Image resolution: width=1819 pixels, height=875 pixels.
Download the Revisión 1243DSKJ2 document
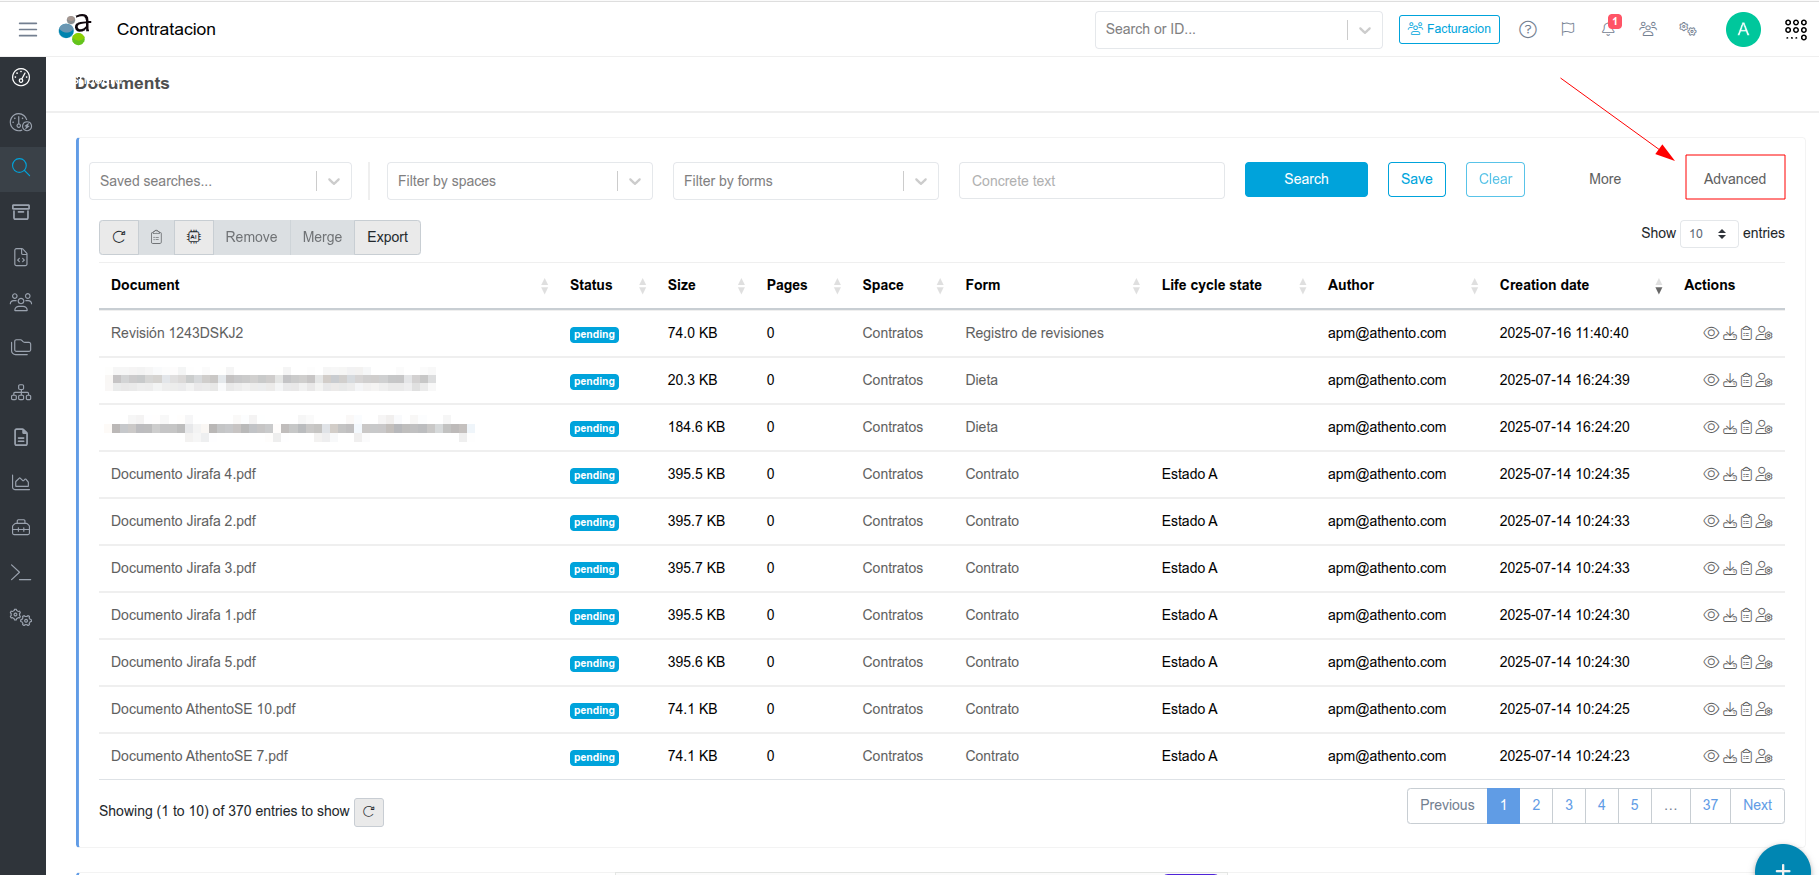click(1729, 333)
